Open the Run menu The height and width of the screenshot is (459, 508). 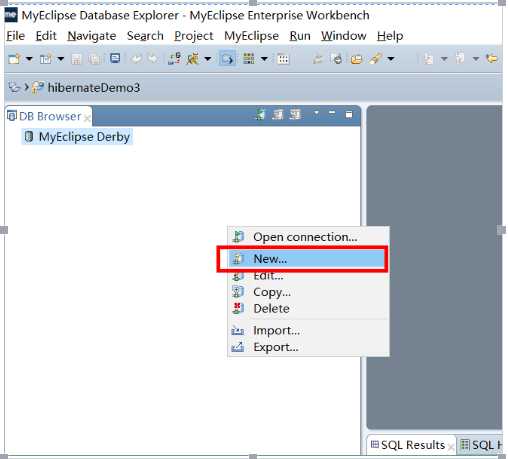[x=300, y=36]
